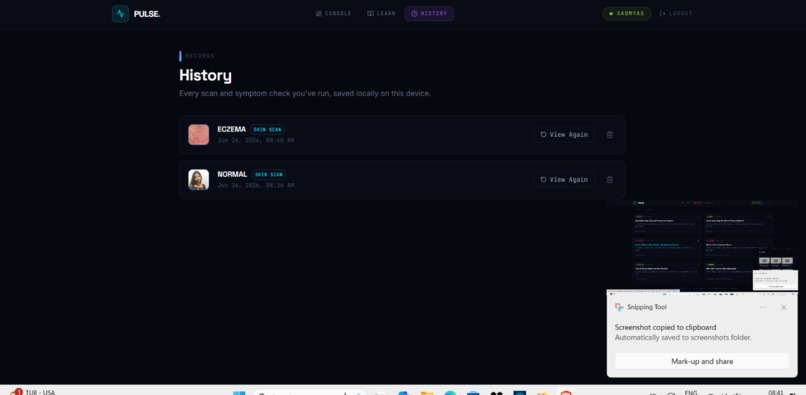Screen dimensions: 806x395
Task: Open the TUR - USA taskbar widget
Action: pyautogui.click(x=32, y=391)
